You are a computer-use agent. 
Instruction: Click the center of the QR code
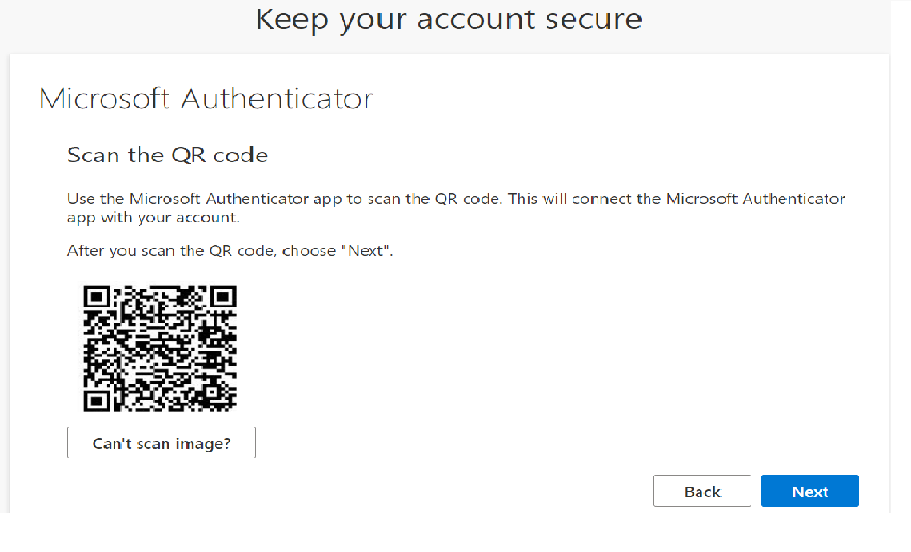[160, 348]
